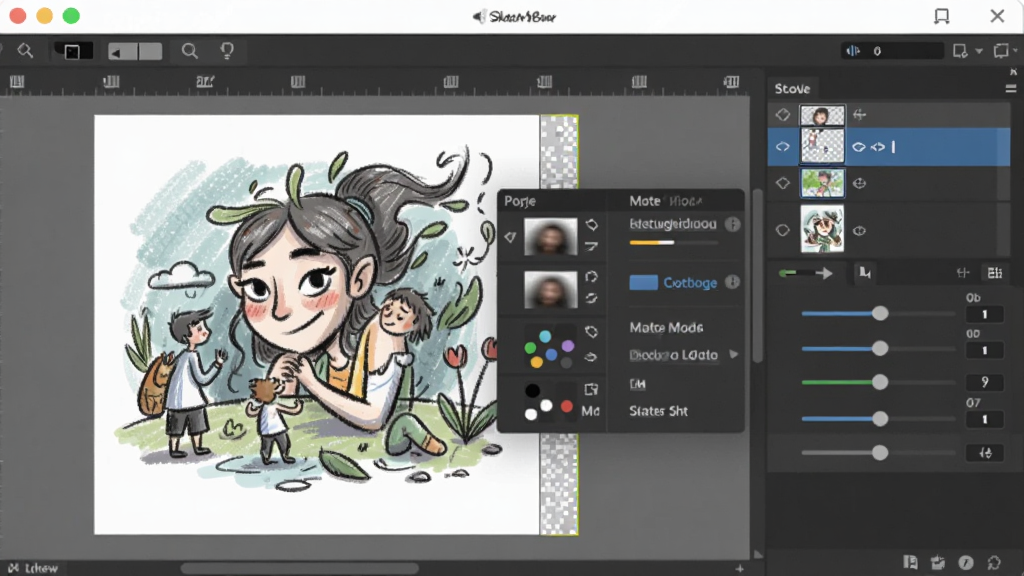Image resolution: width=1024 pixels, height=576 pixels.
Task: Open the window layout dropdown at toolbar end
Action: tap(1005, 51)
